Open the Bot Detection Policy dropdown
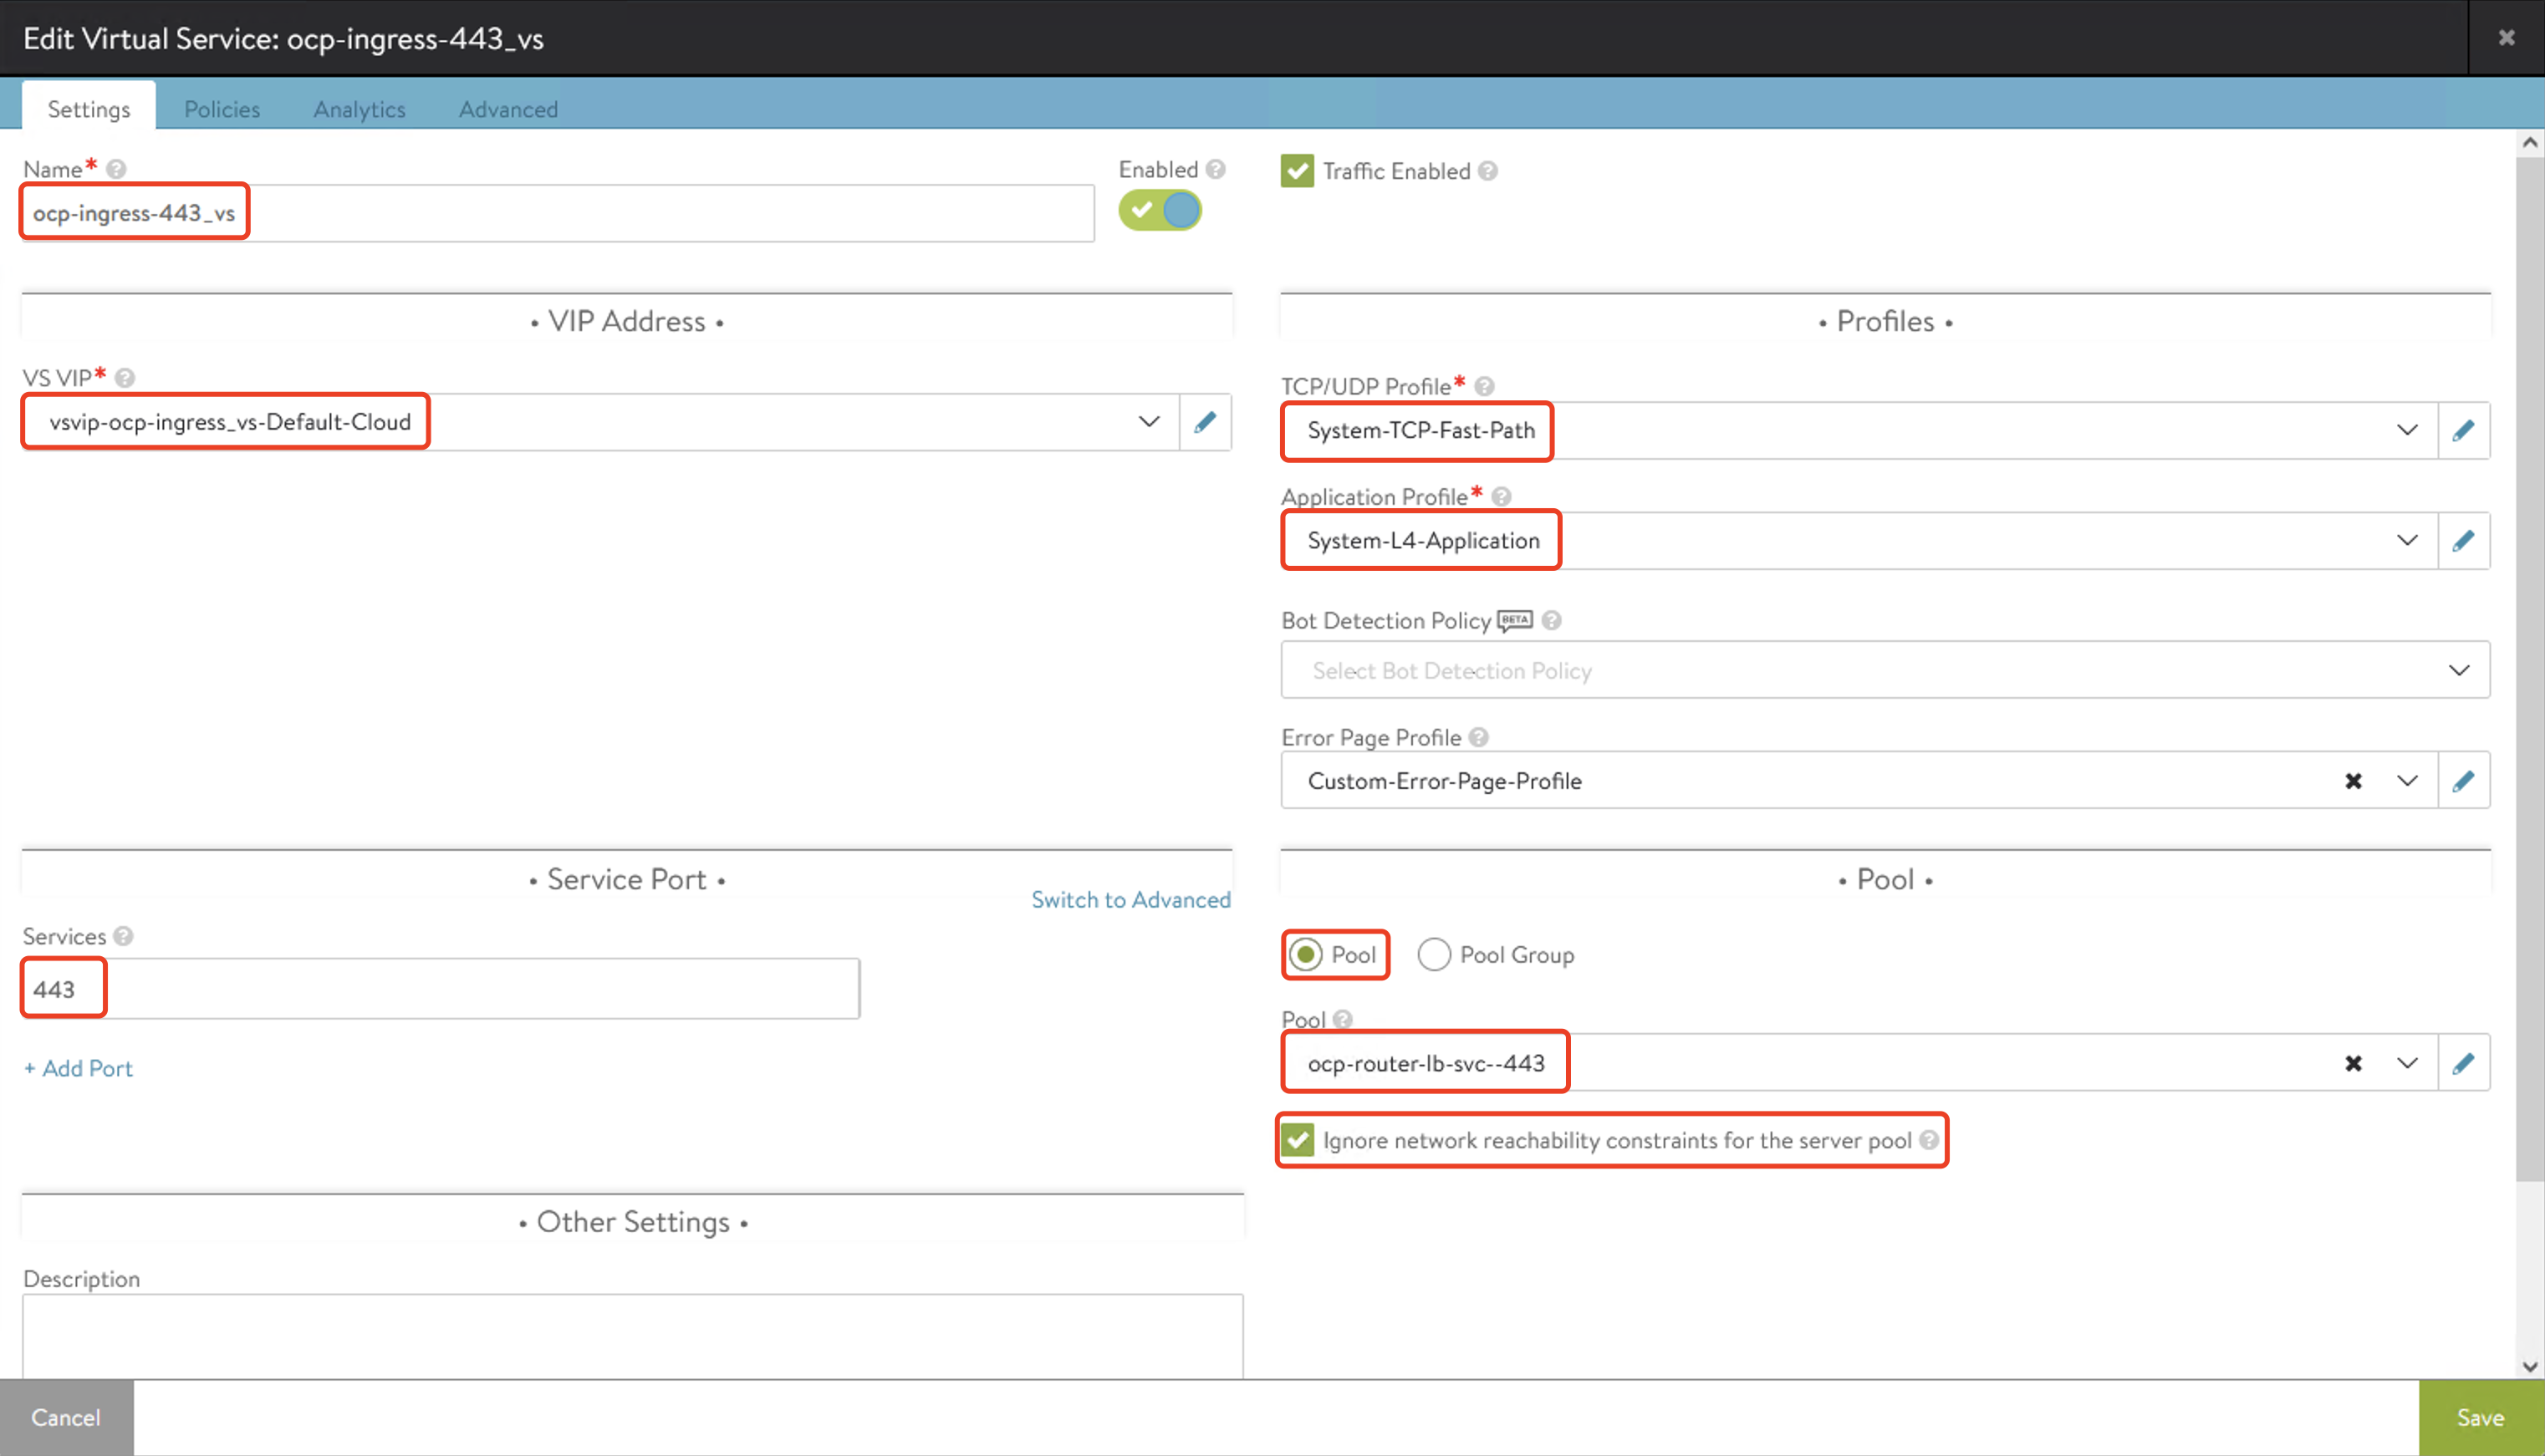2545x1456 pixels. coord(2459,670)
